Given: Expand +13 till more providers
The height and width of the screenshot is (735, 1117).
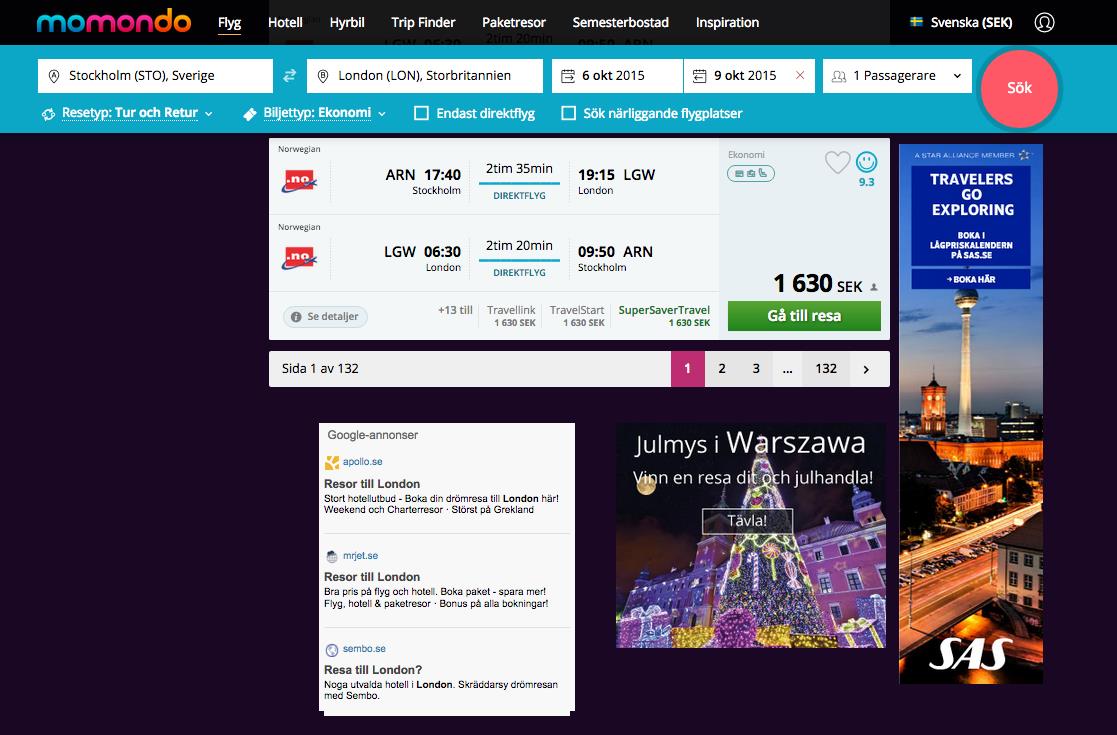Looking at the screenshot, I should coord(455,311).
